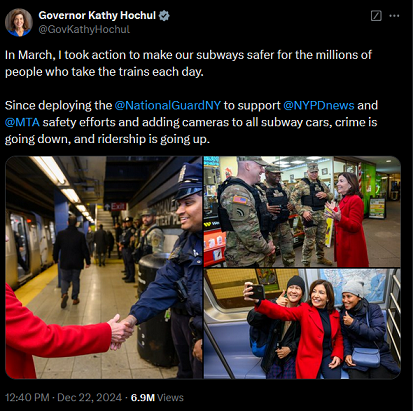Open the photo with National Guard soldiers
Image resolution: width=413 pixels, height=411 pixels.
pyautogui.click(x=302, y=211)
